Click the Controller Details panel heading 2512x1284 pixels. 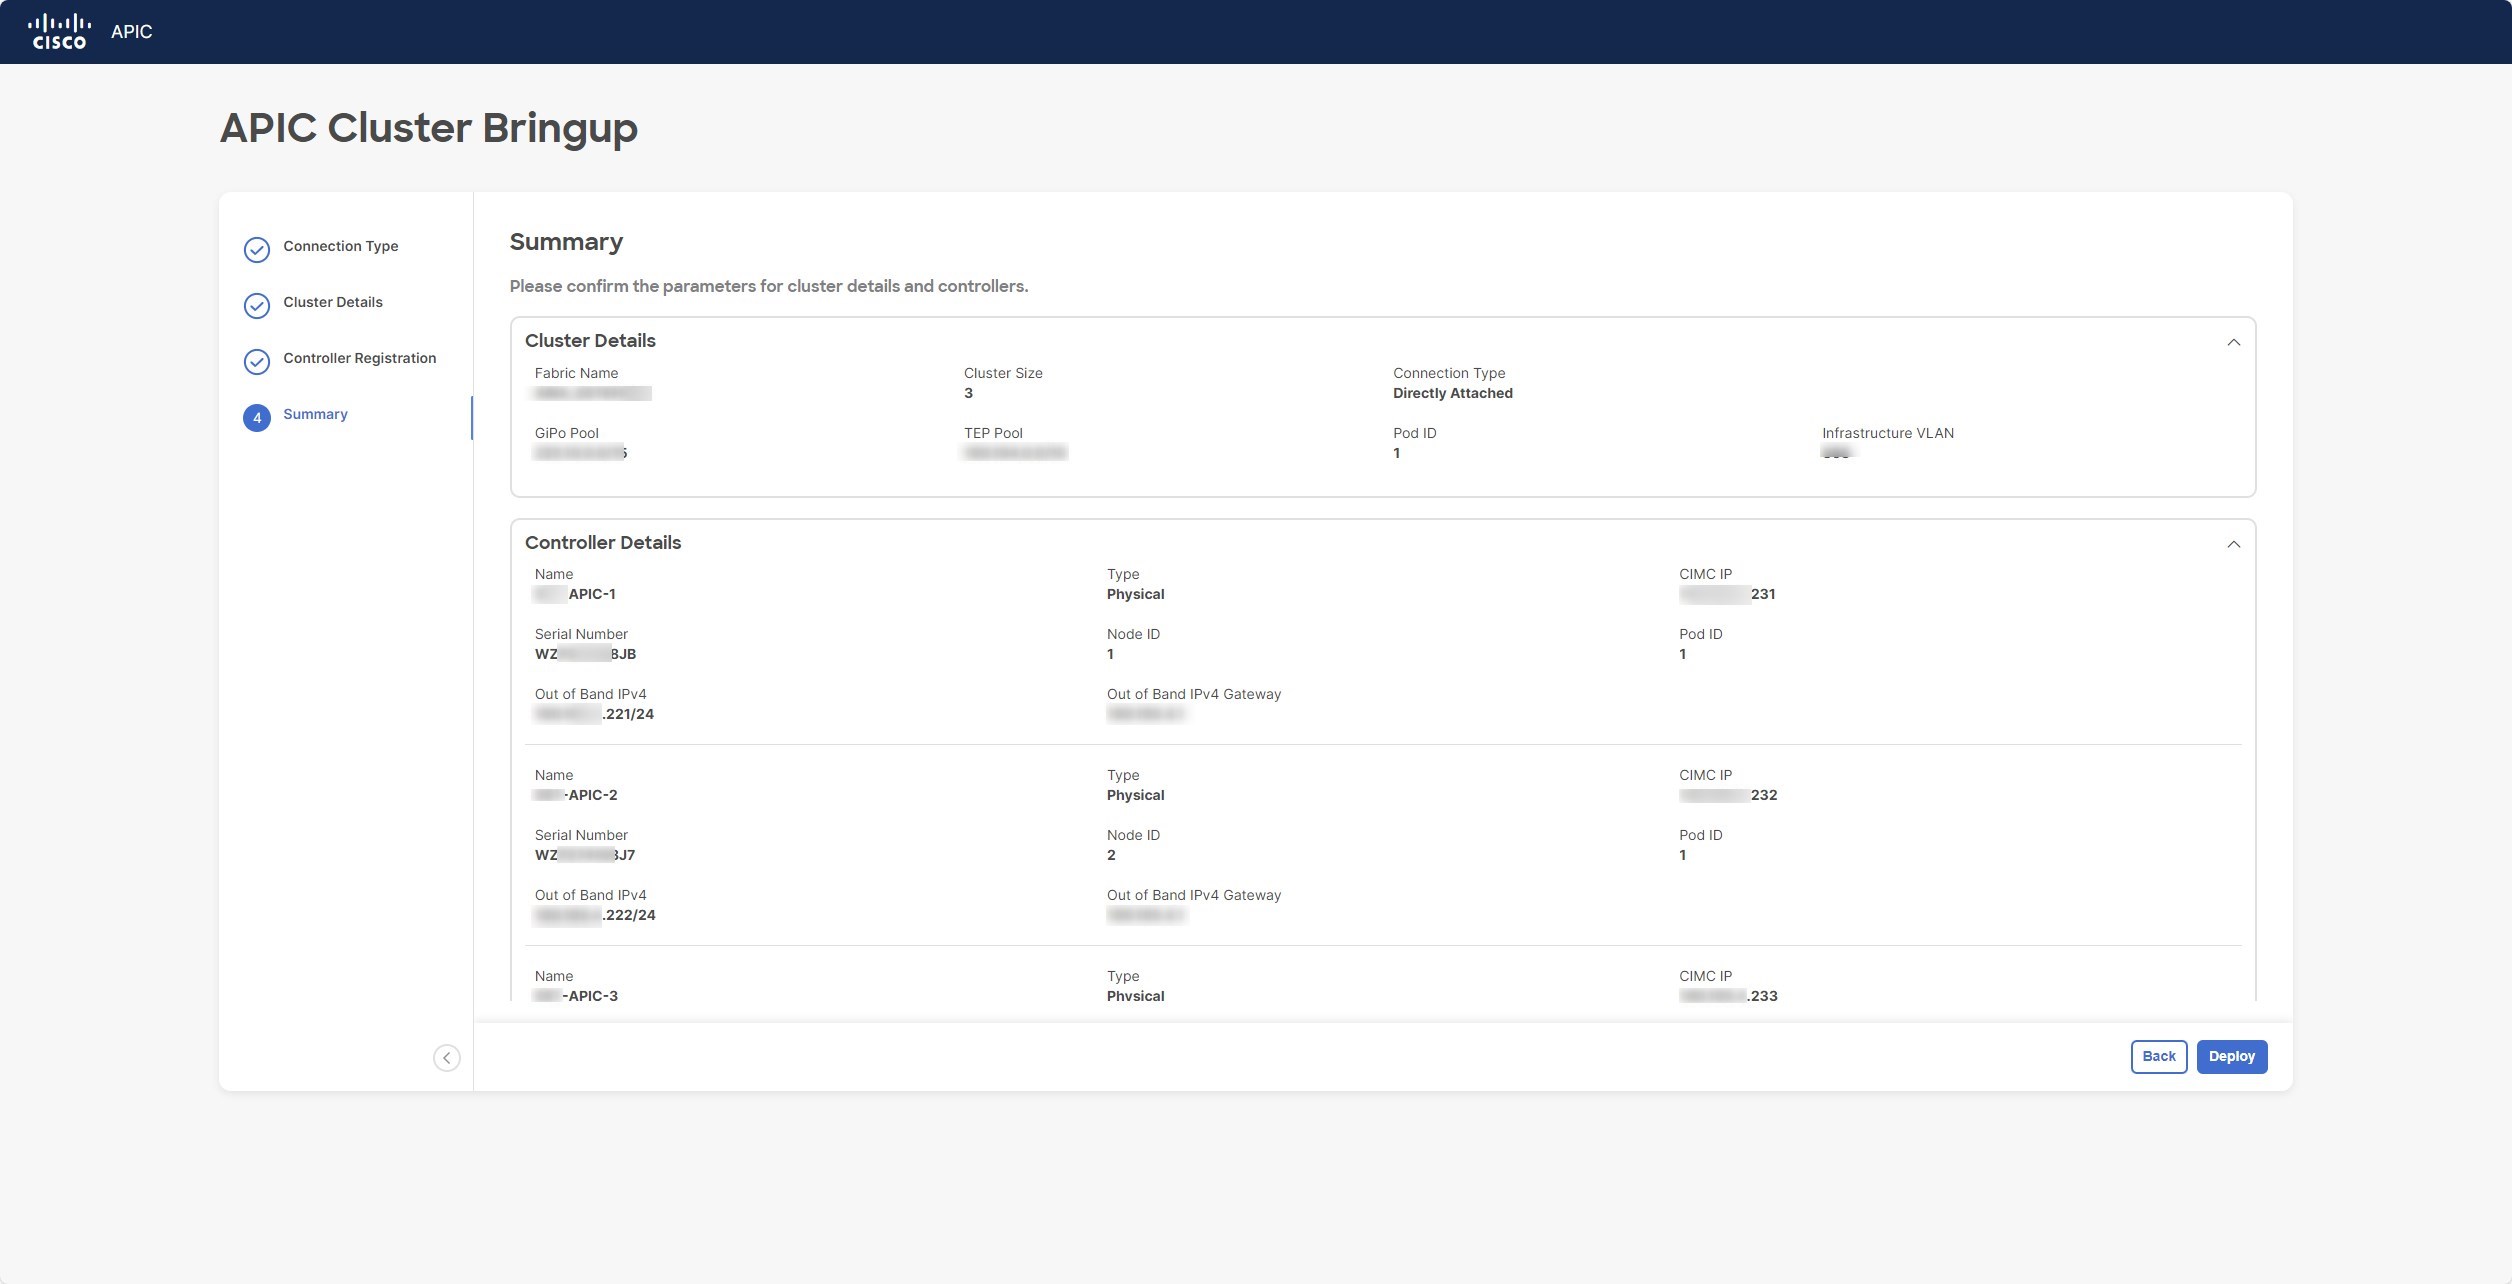point(602,542)
